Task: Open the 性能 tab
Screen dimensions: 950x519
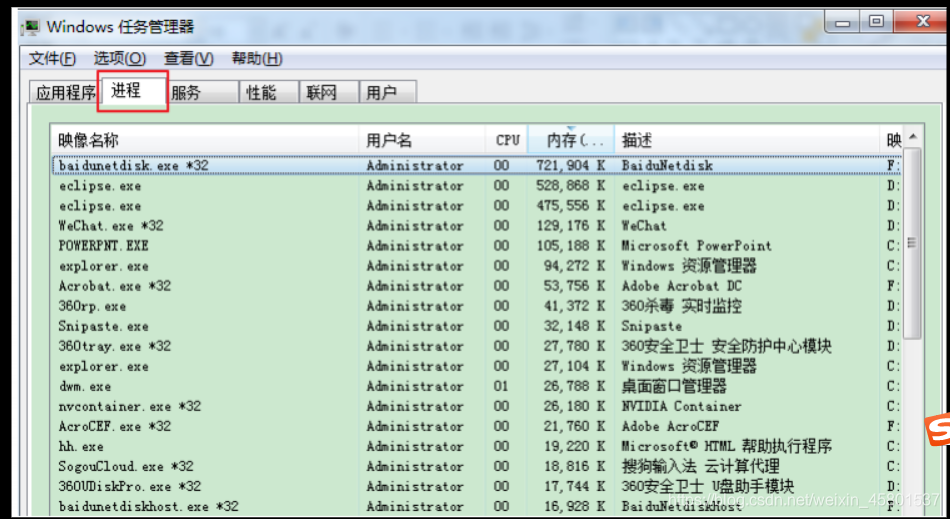Action: pyautogui.click(x=268, y=93)
